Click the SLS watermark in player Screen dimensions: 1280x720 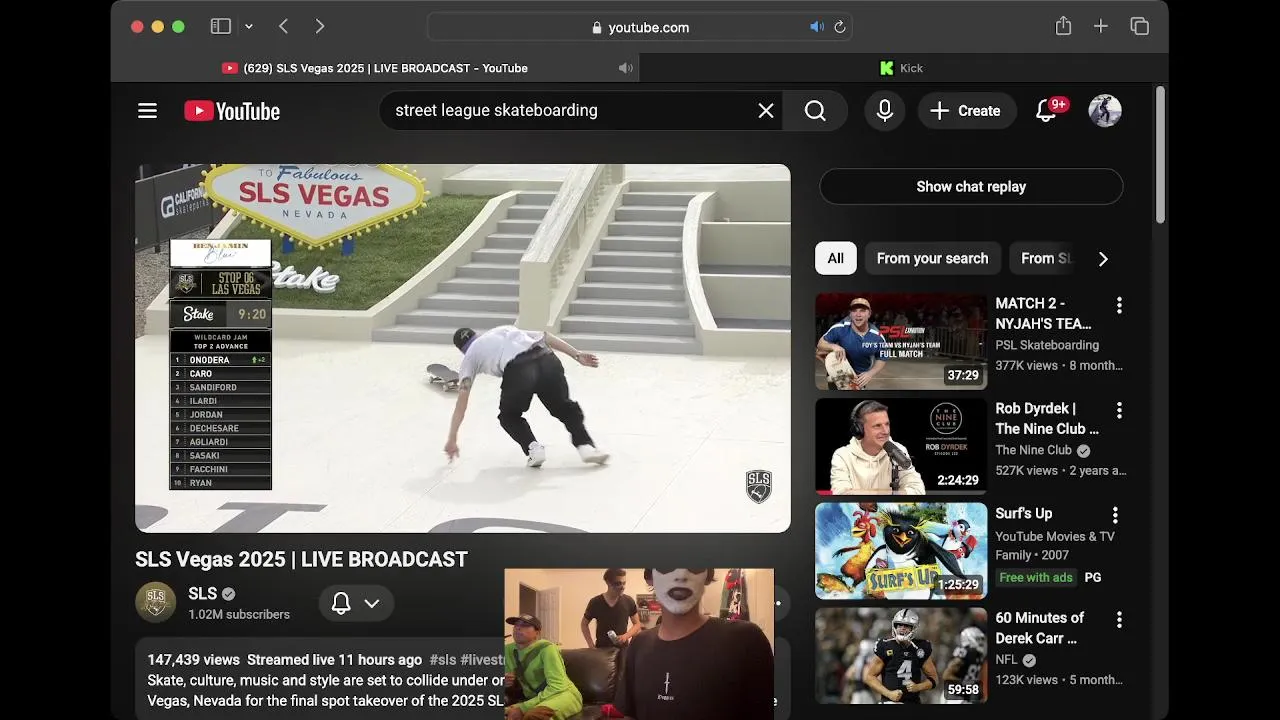[759, 486]
